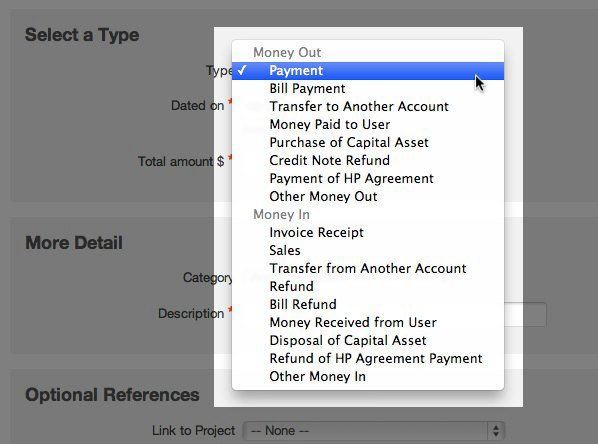Screen dimensions: 598x444
Task: Click the Description input field
Action: coord(525,314)
